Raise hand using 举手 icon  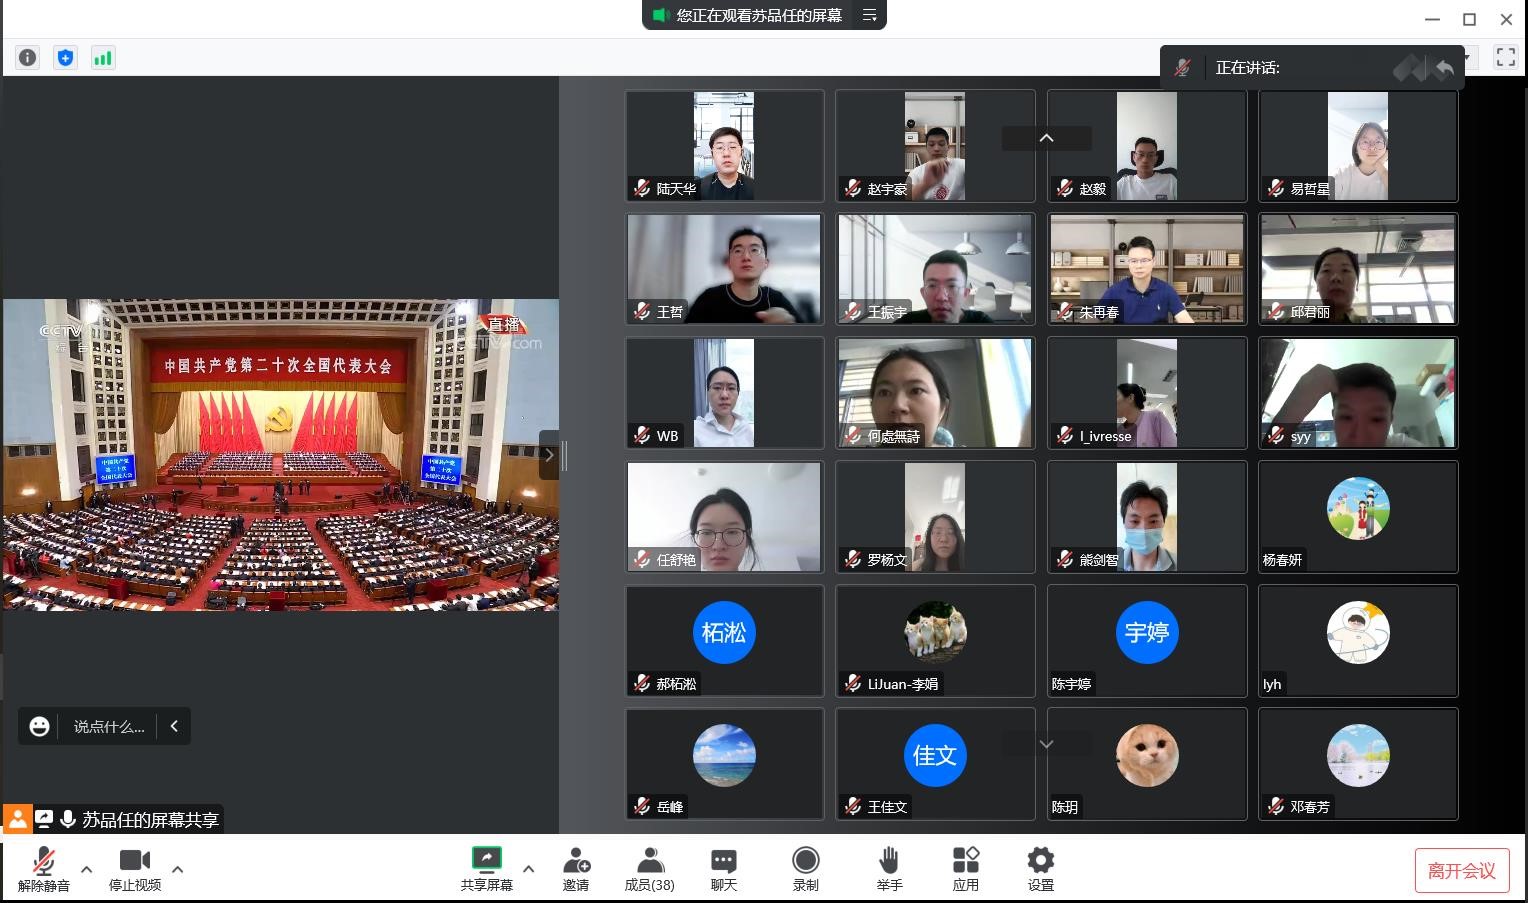889,869
